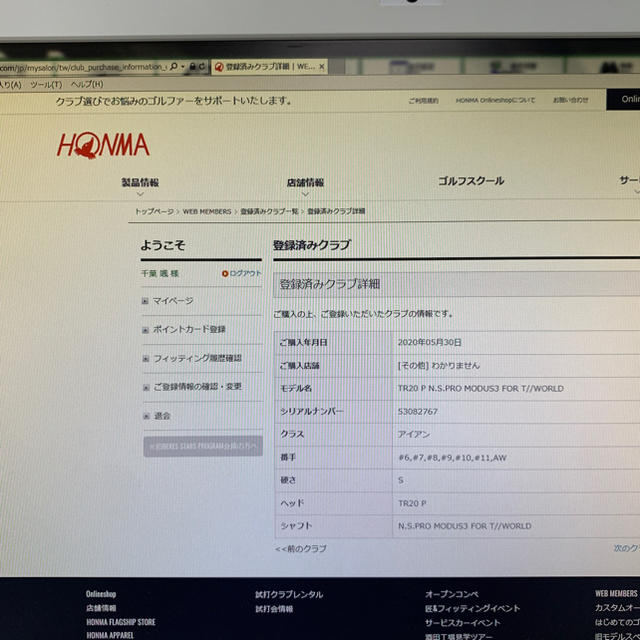Image resolution: width=640 pixels, height=640 pixels.
Task: Click the head value TR20 P
Action: [412, 503]
